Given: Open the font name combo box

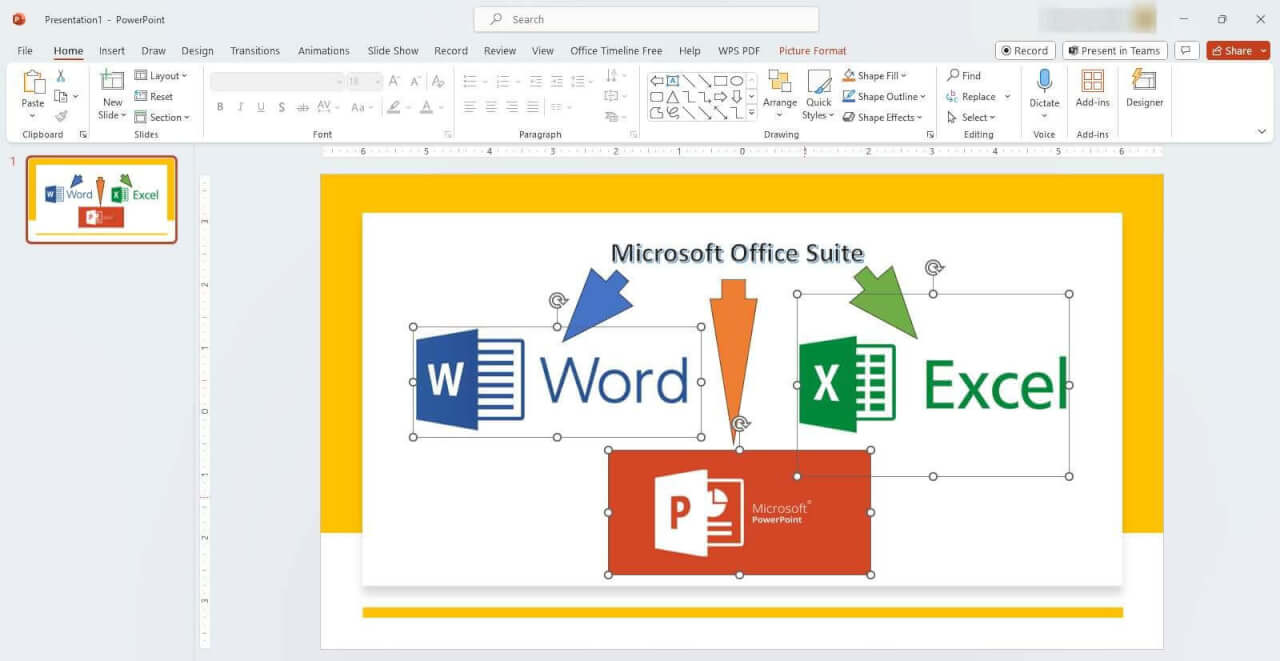Looking at the screenshot, I should pyautogui.click(x=277, y=82).
